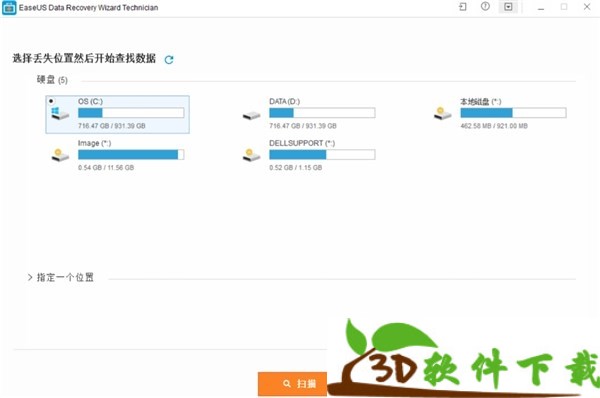Click the EaseUS app logo icon

coord(9,8)
